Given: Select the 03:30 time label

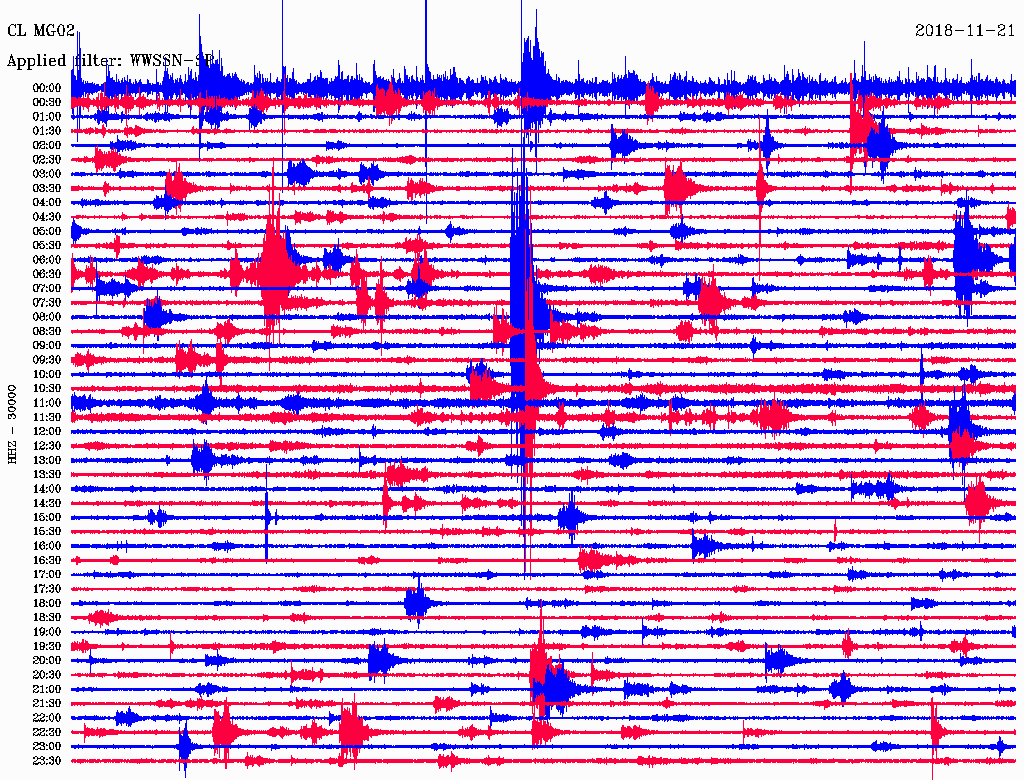Looking at the screenshot, I should pyautogui.click(x=47, y=189).
